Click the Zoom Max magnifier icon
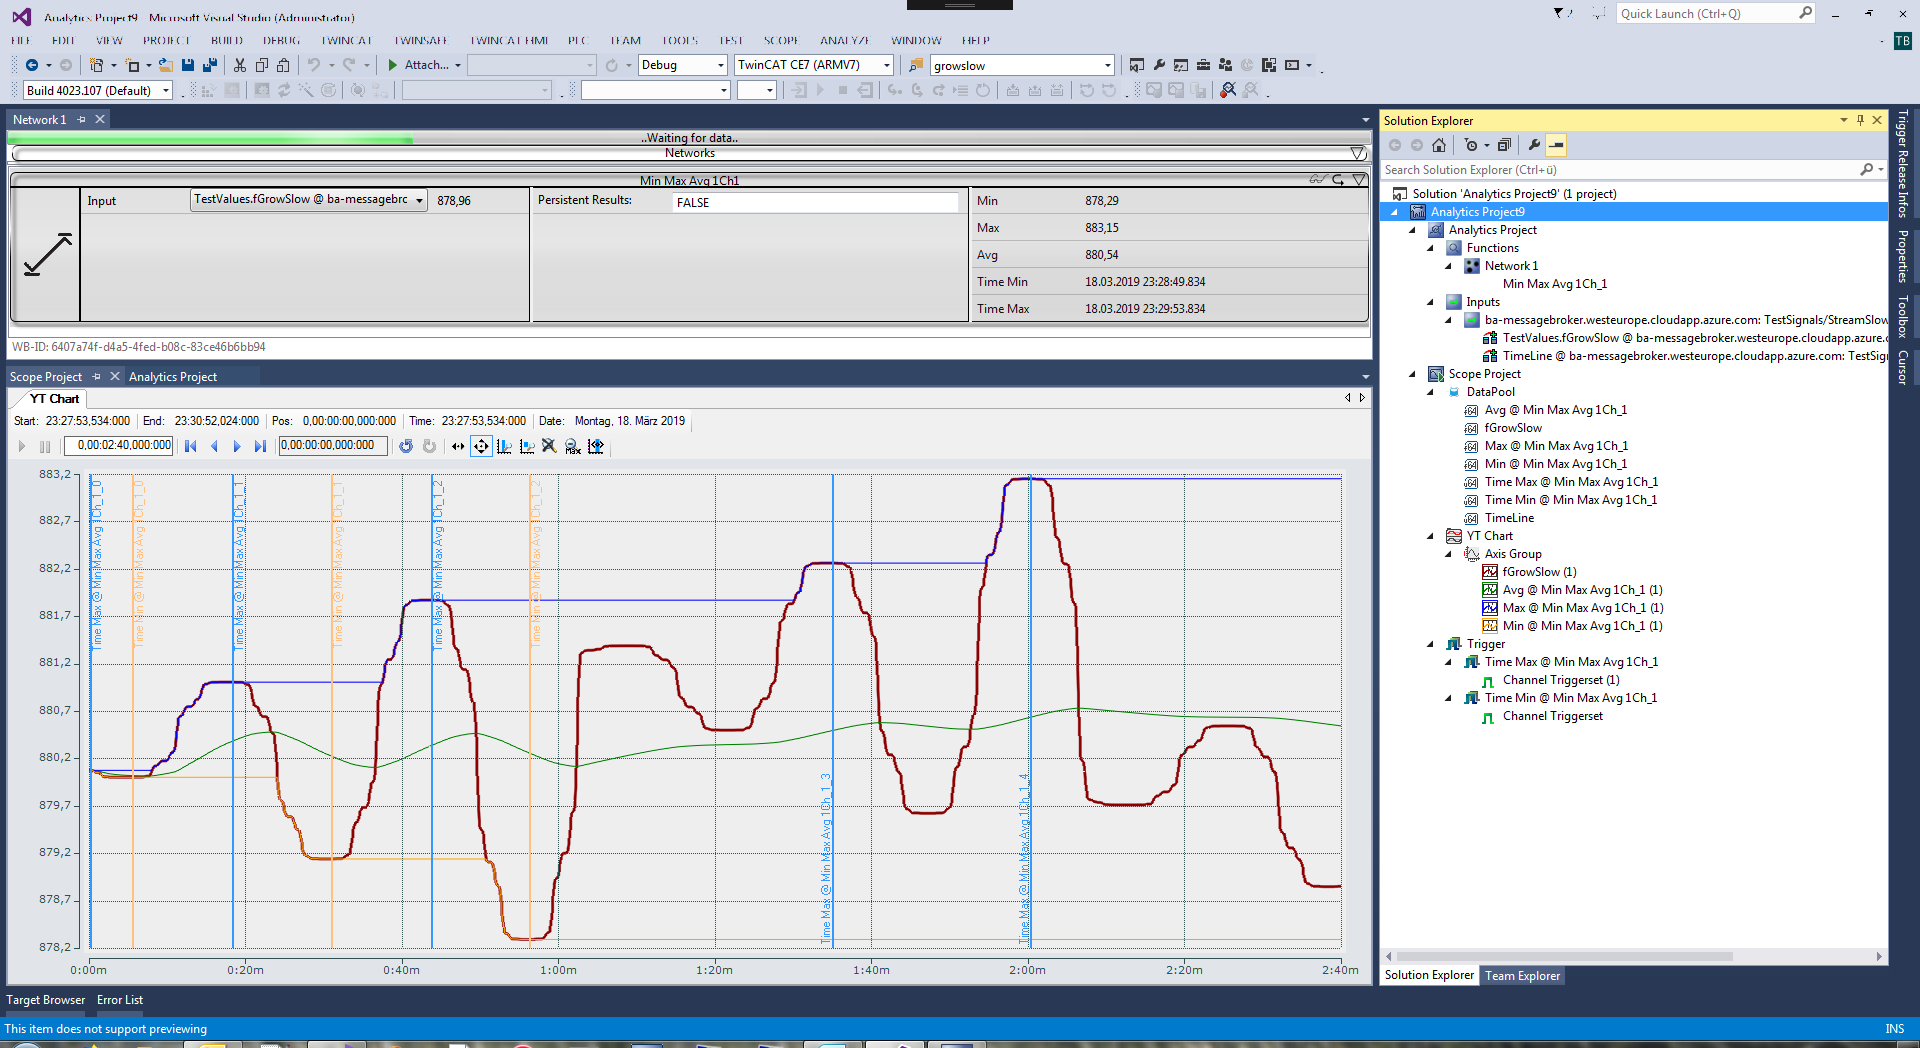 click(x=573, y=446)
